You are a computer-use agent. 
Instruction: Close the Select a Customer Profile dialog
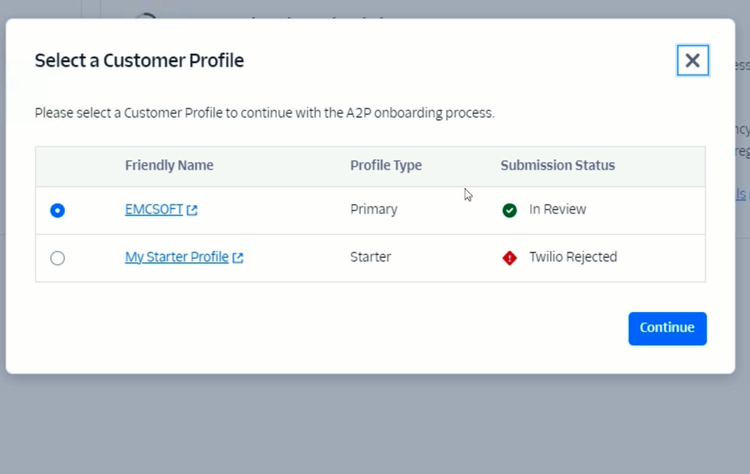click(x=692, y=61)
